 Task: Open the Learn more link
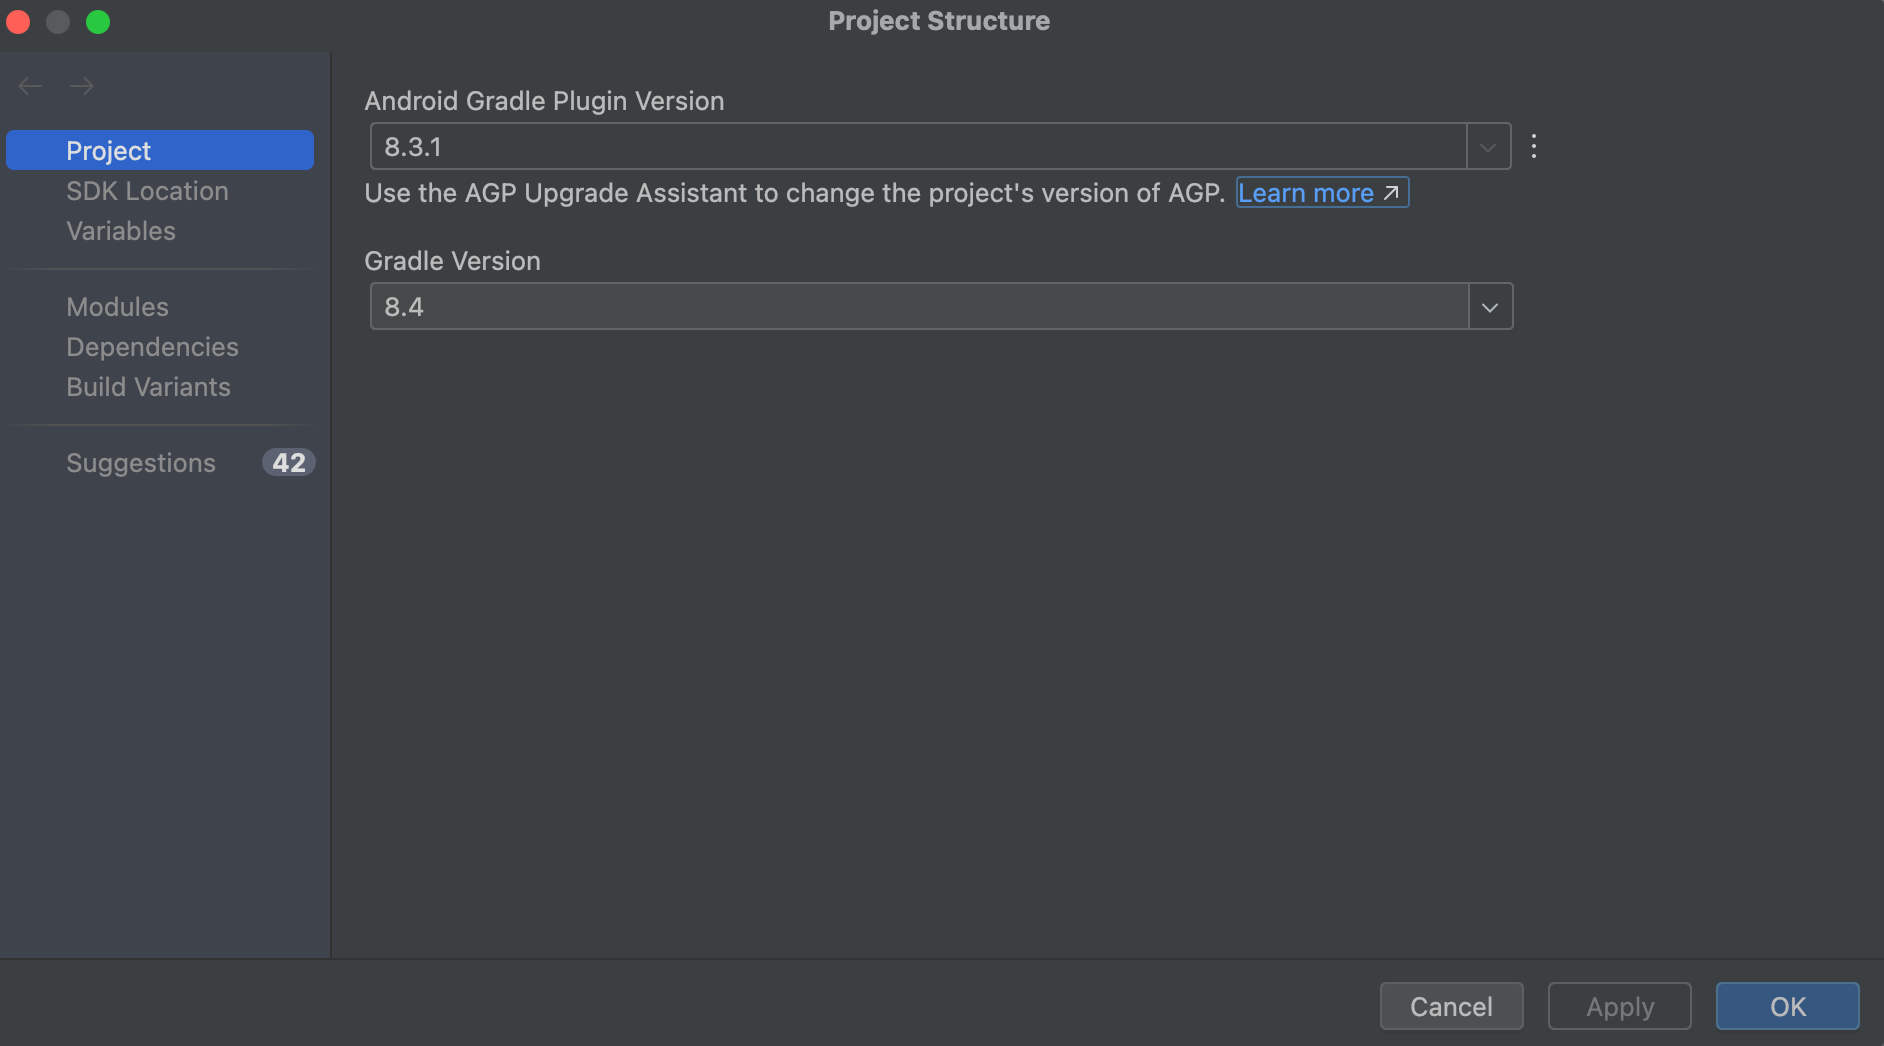click(1320, 193)
